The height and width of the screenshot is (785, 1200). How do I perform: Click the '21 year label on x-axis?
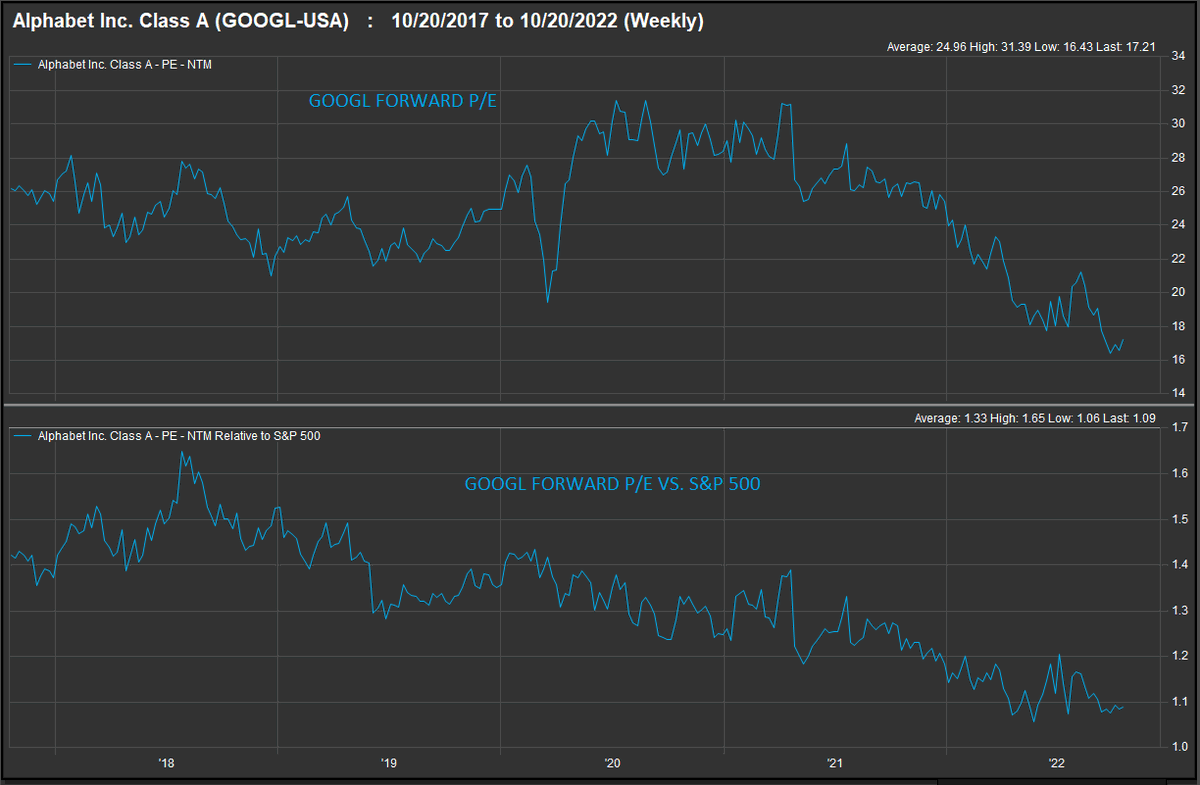pos(834,764)
